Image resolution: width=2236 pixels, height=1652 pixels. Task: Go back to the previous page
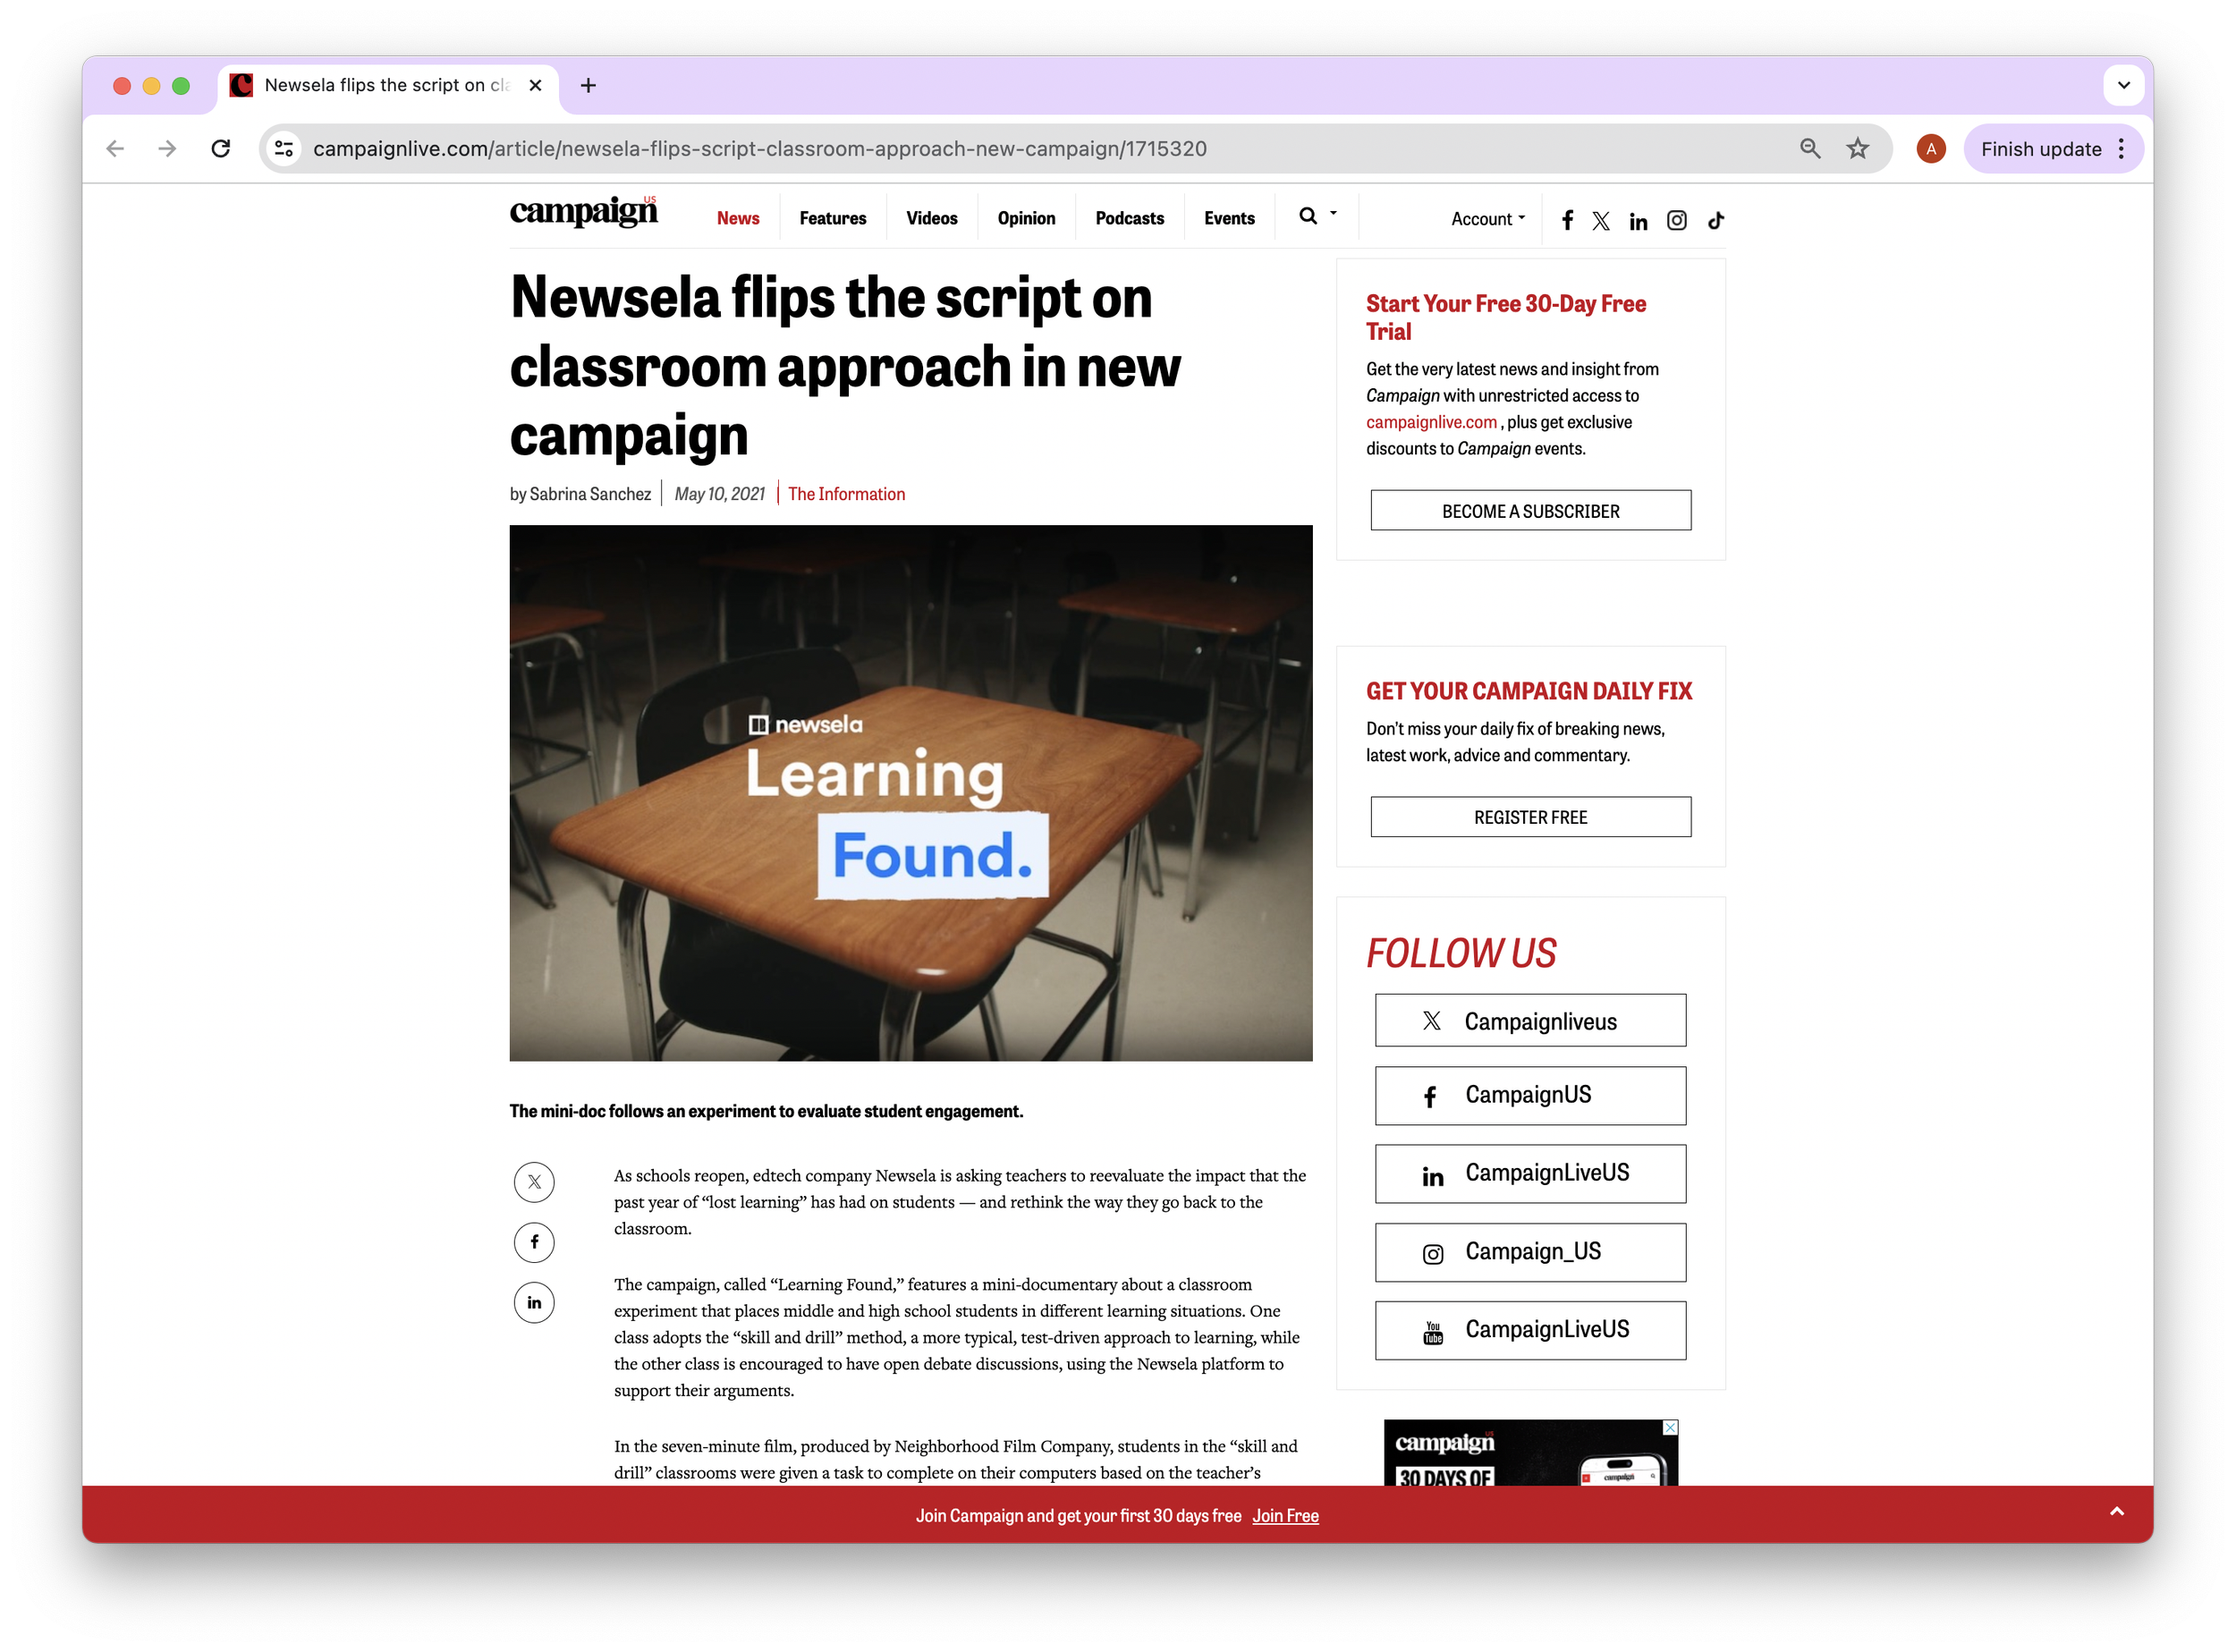pyautogui.click(x=115, y=149)
